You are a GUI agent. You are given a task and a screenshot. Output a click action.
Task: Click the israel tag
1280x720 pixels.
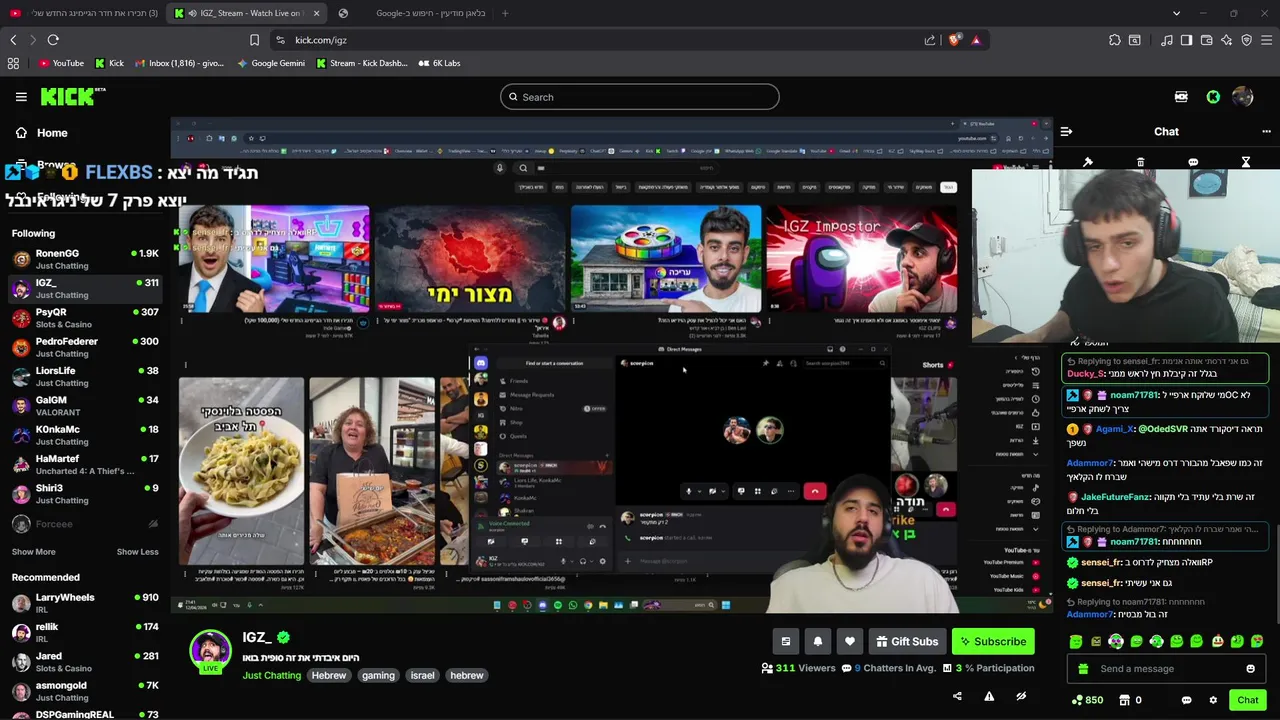pyautogui.click(x=423, y=675)
